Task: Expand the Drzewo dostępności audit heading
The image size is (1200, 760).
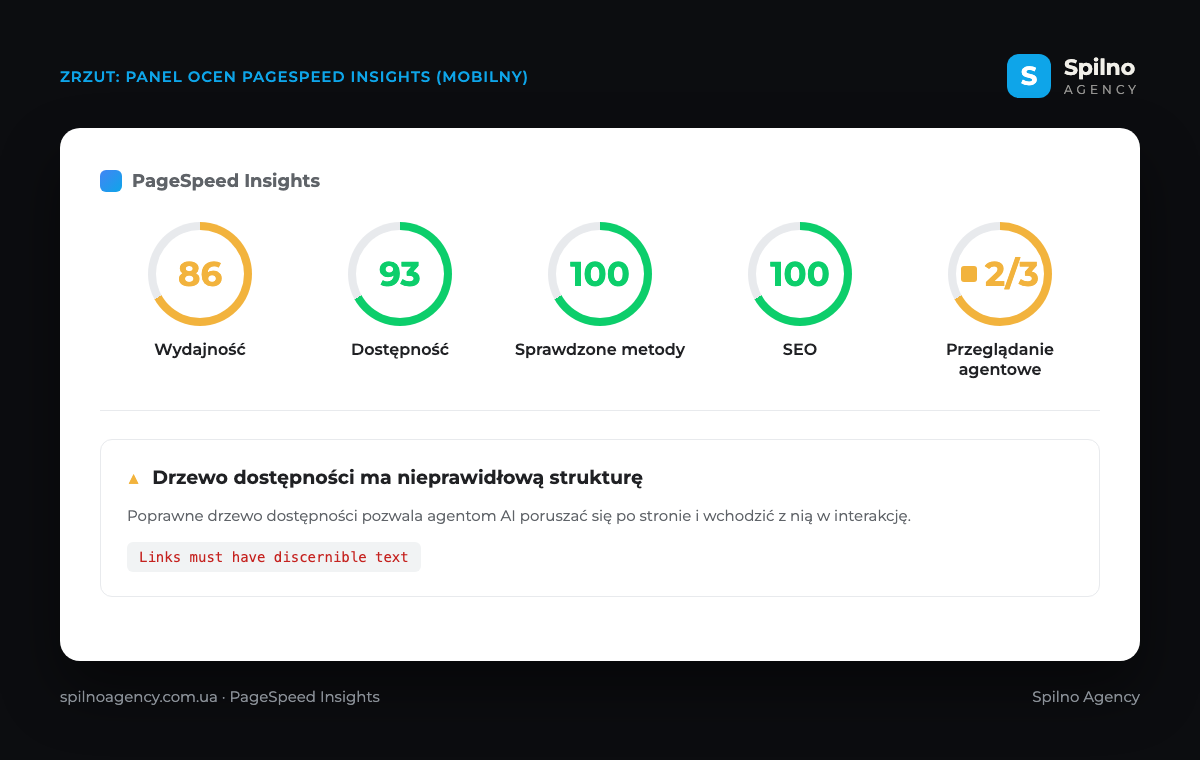Action: tap(397, 478)
